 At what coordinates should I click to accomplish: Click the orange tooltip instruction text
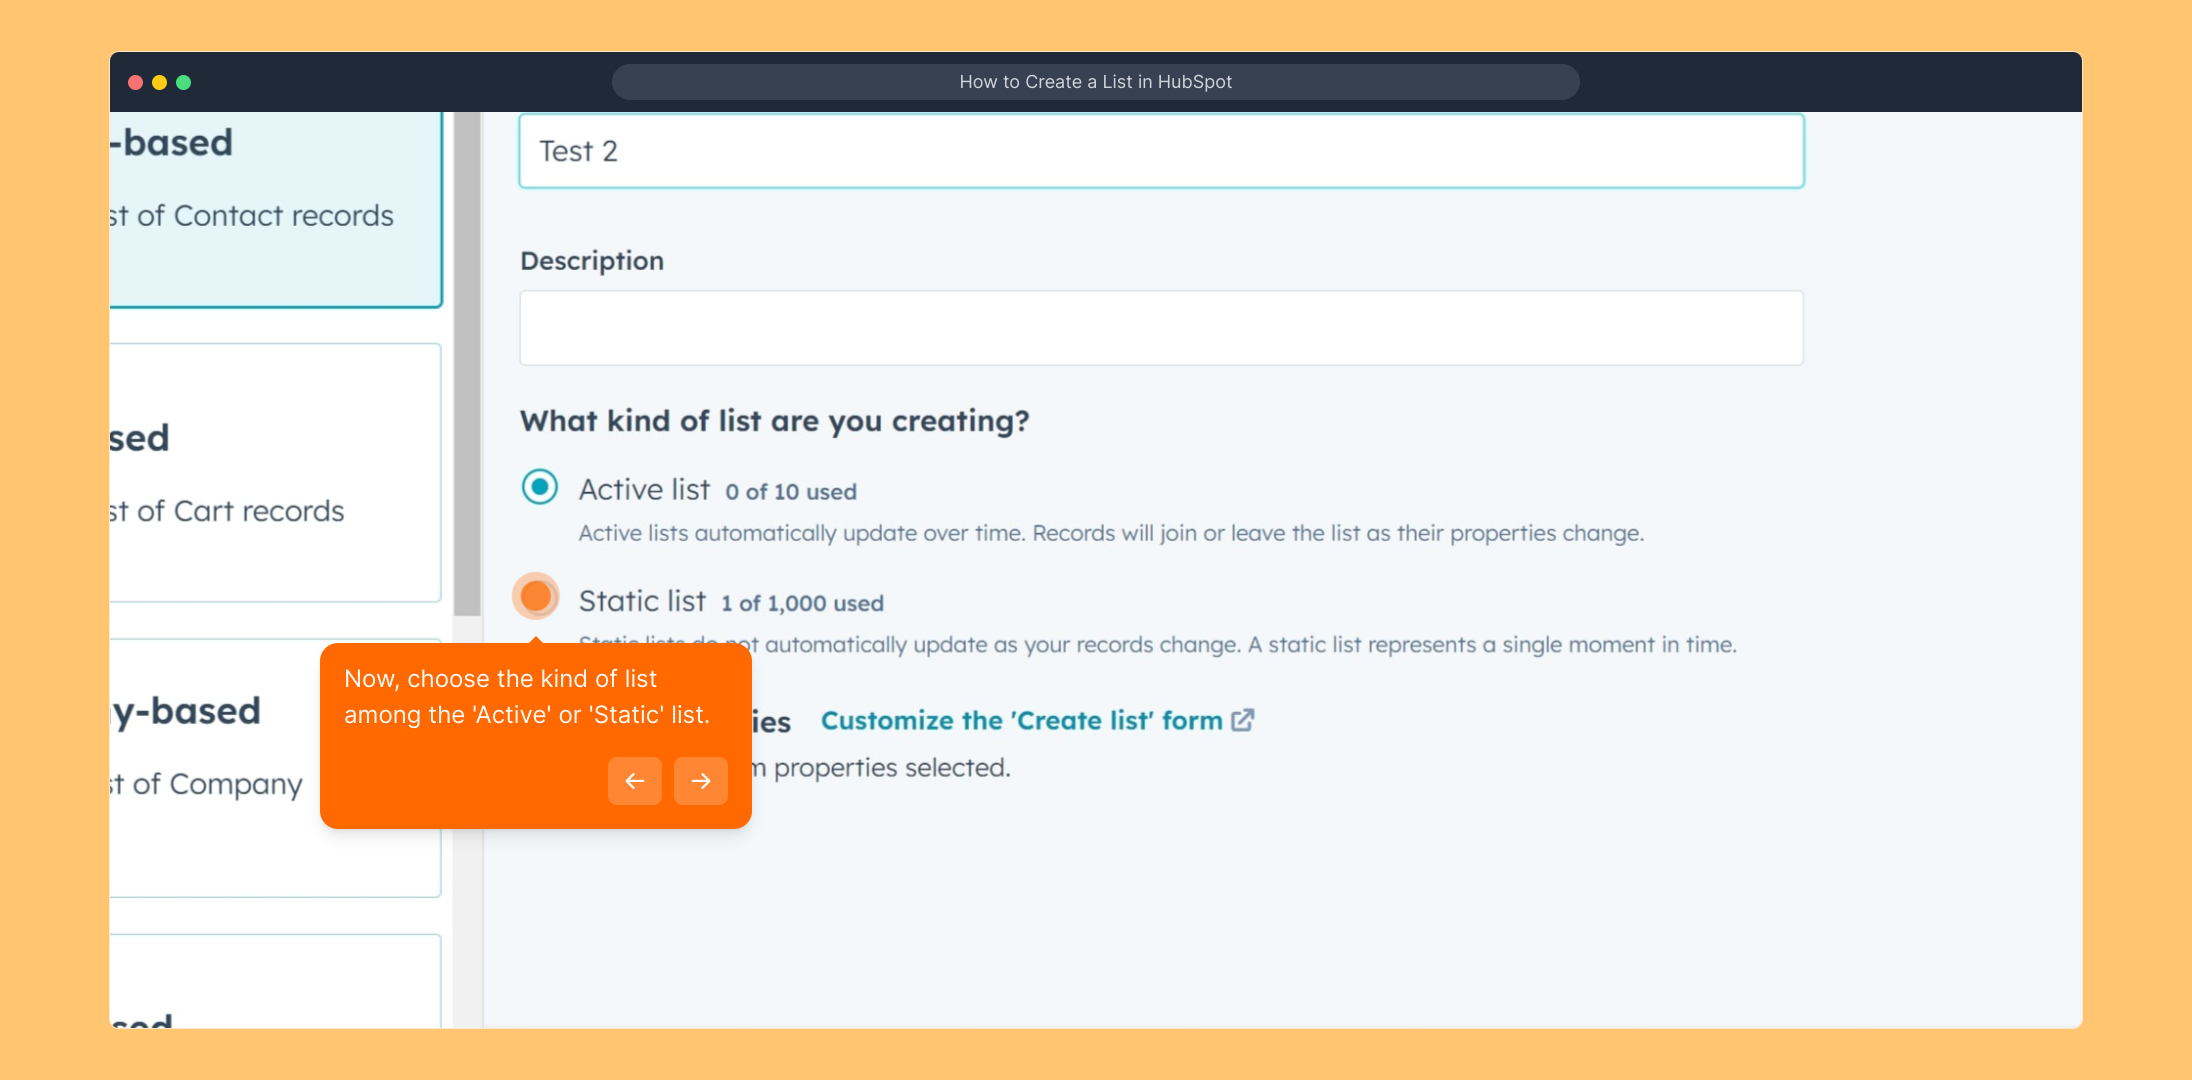pos(527,697)
